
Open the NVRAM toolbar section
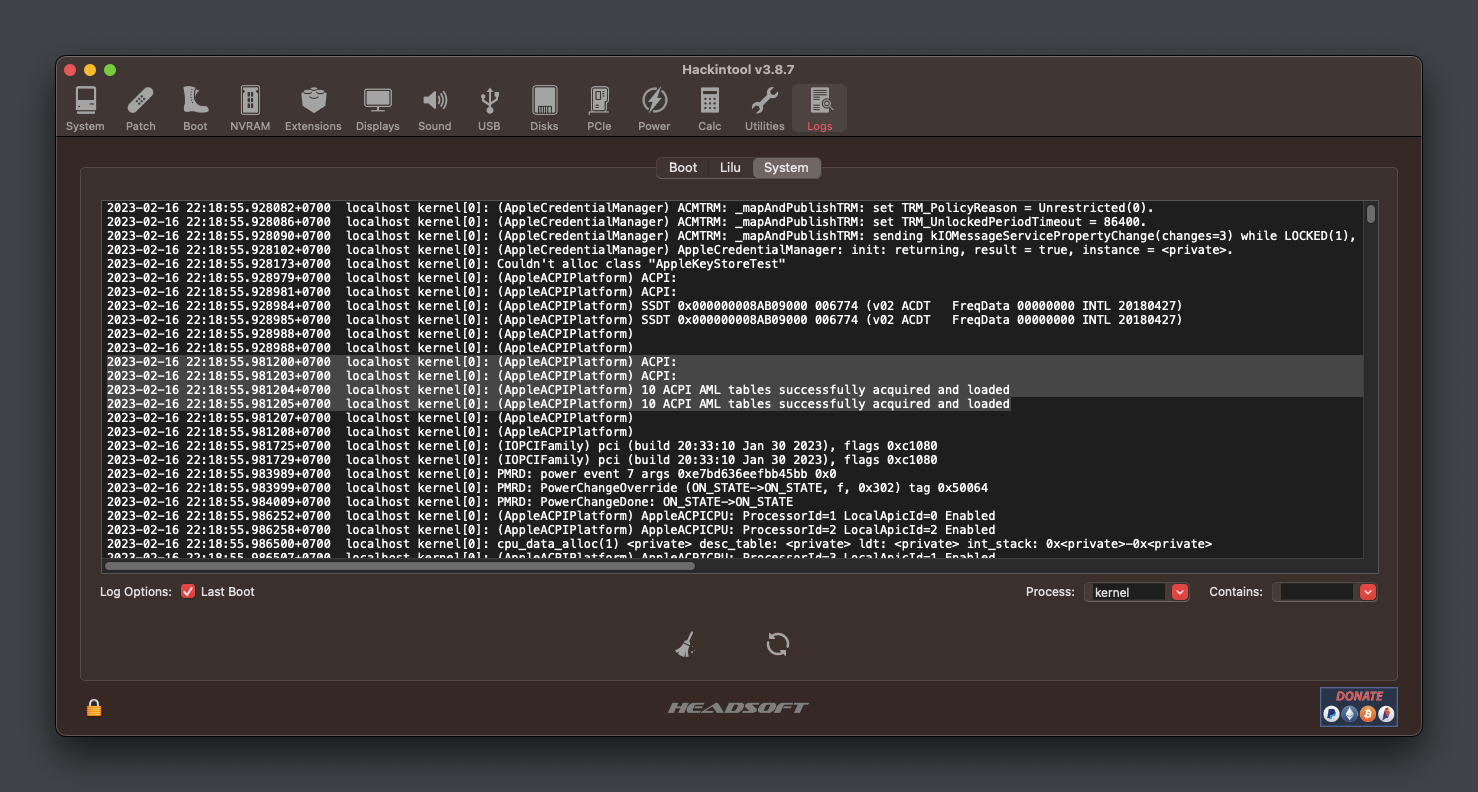tap(250, 109)
